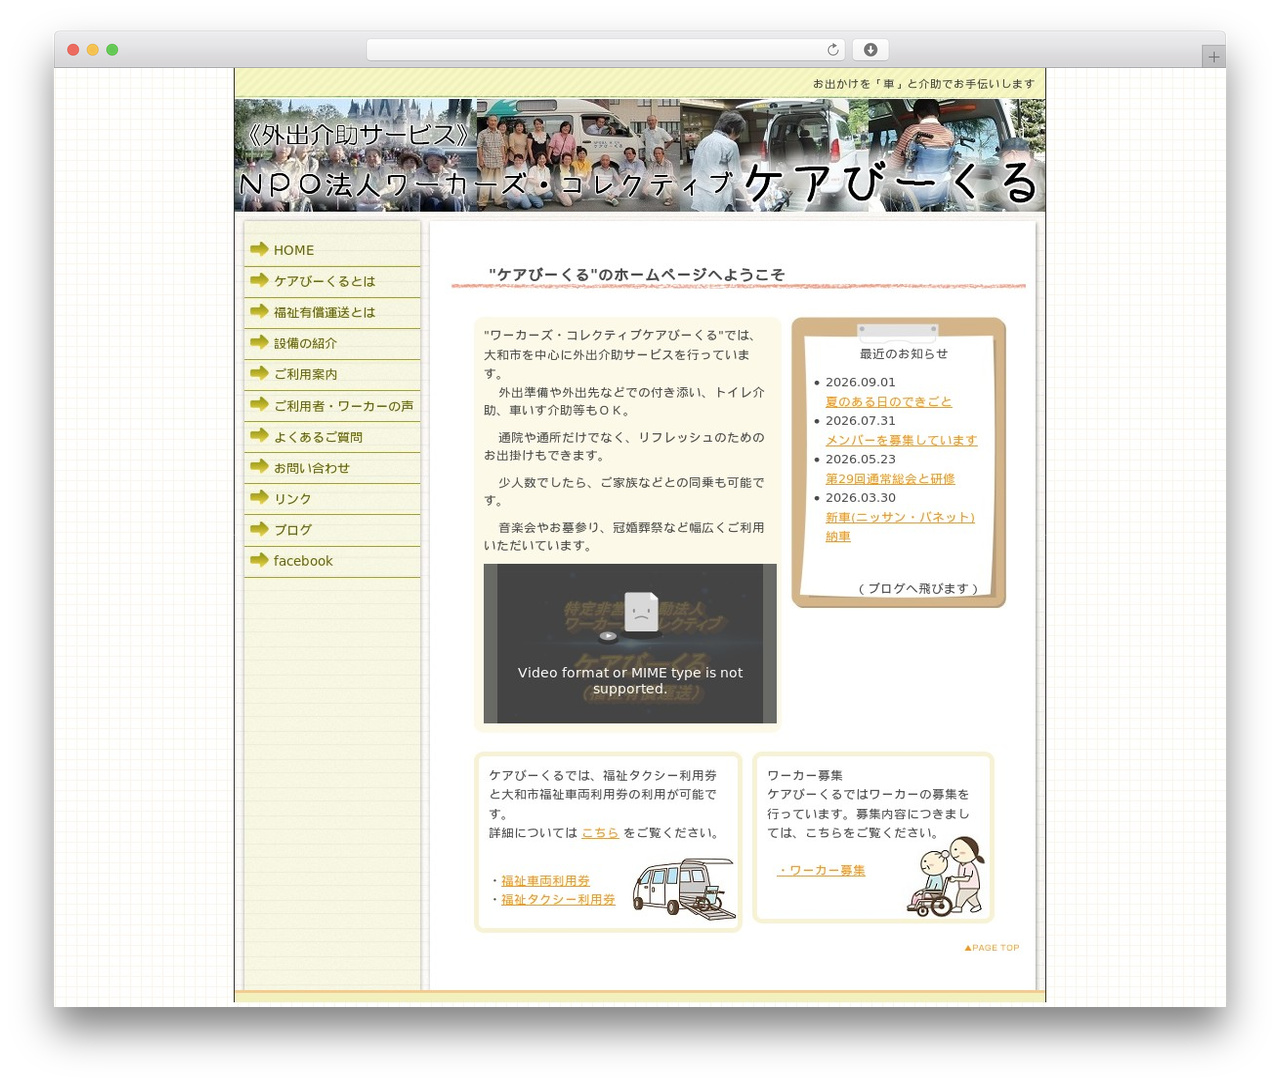Open the 第29回通常総会と研修 news link
This screenshot has width=1280, height=1084.
(890, 479)
